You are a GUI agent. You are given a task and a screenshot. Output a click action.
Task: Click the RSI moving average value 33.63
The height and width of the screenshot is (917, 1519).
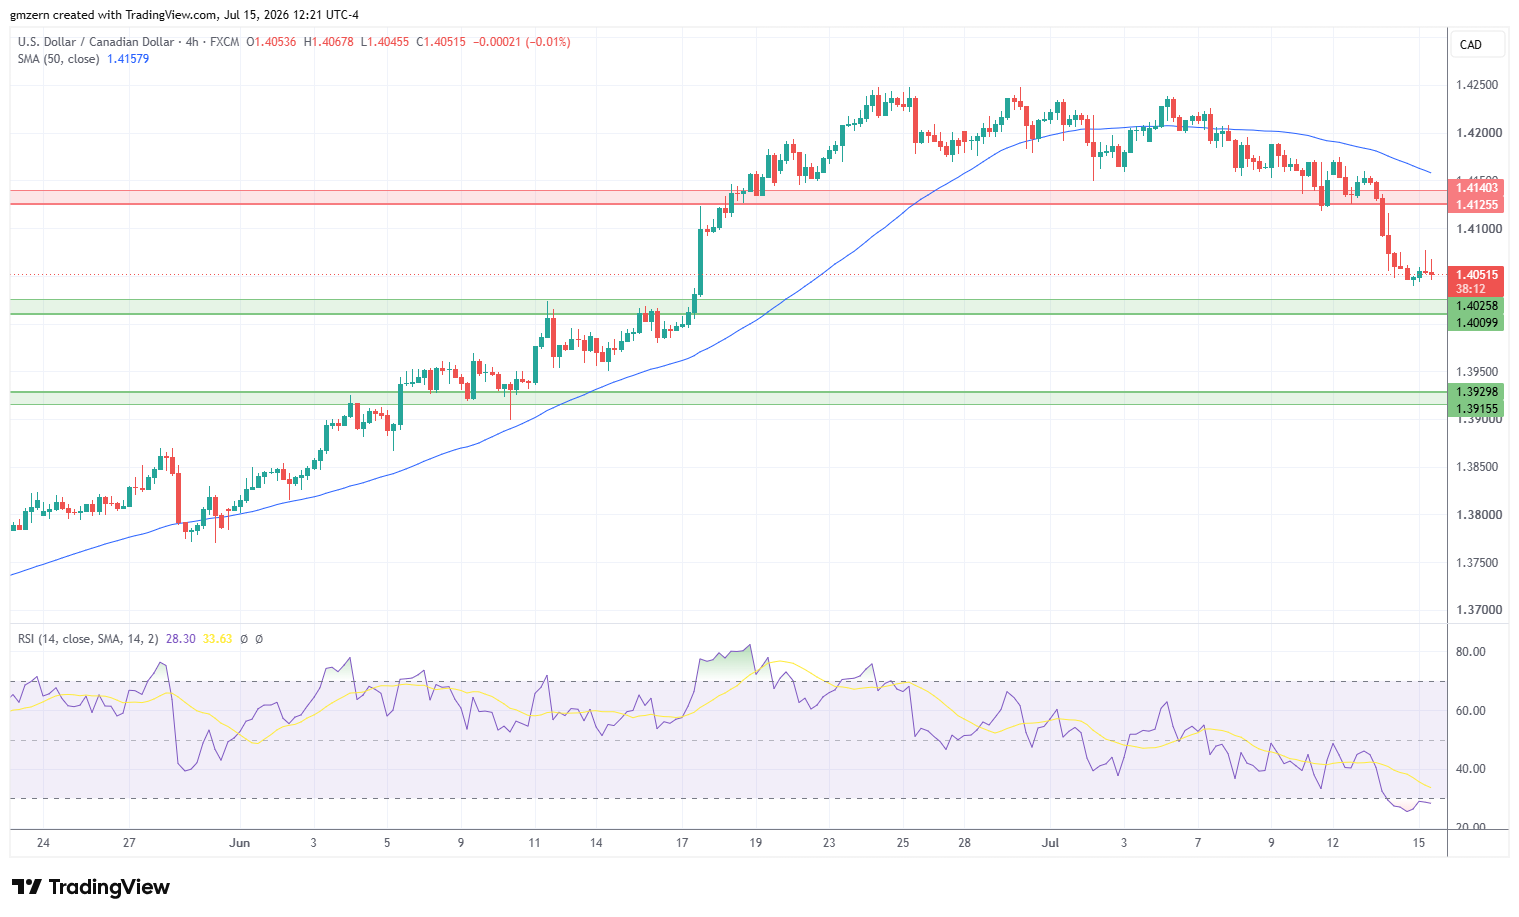point(217,638)
